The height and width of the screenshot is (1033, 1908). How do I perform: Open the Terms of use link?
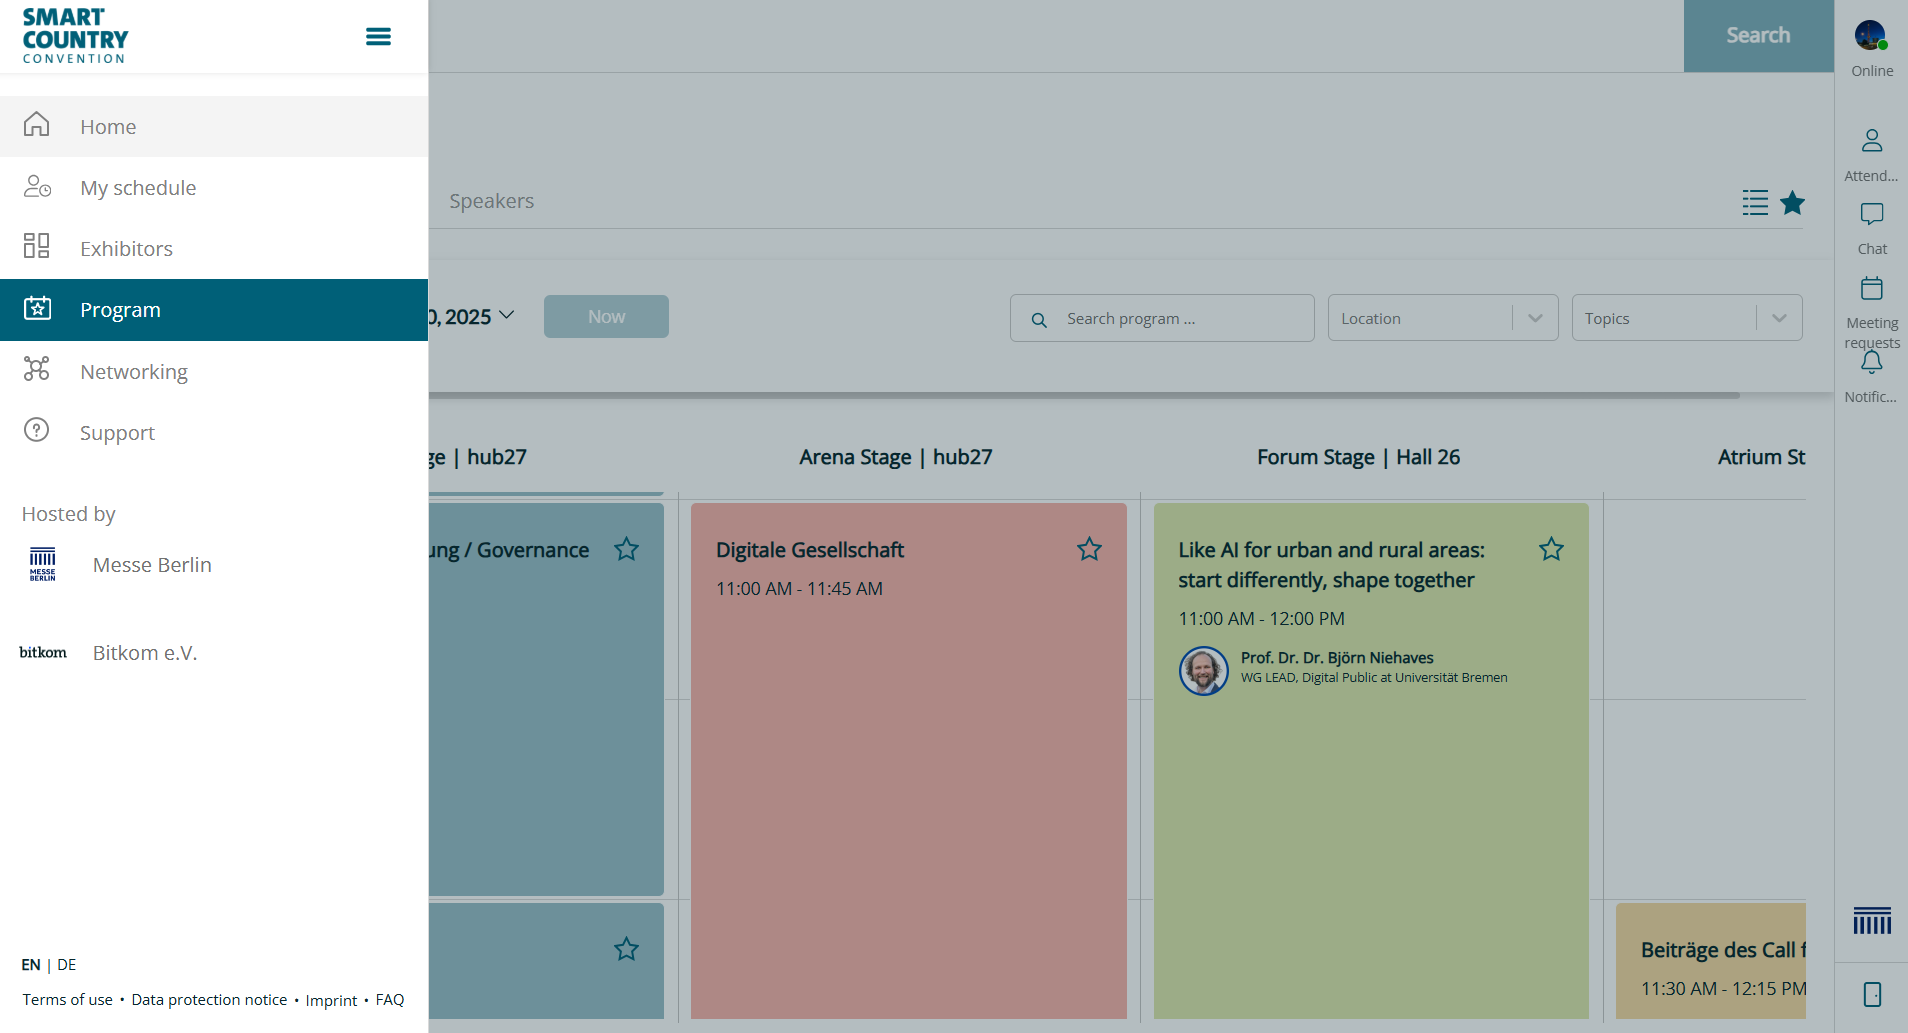point(68,1000)
